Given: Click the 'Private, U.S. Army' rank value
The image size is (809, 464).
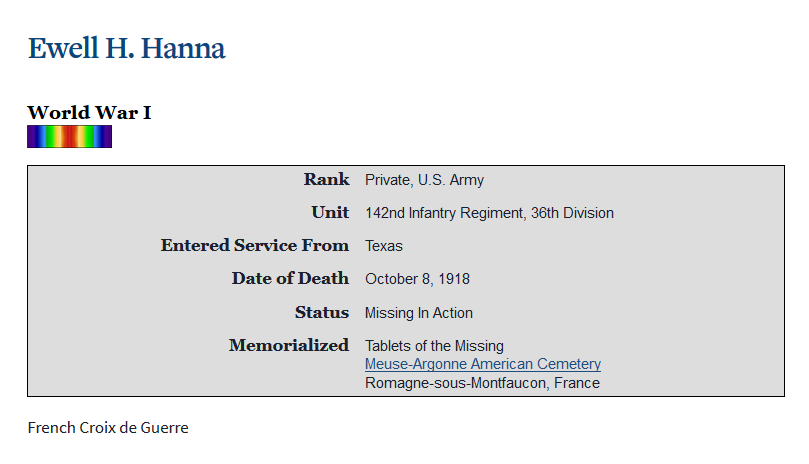Looking at the screenshot, I should [424, 180].
